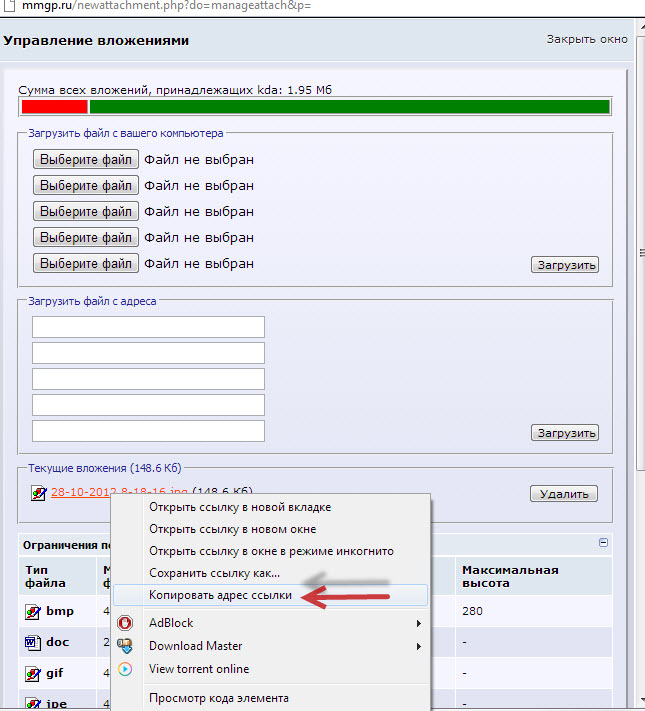645x711 pixels.
Task: Click the 'Удалить' button
Action: 564,494
